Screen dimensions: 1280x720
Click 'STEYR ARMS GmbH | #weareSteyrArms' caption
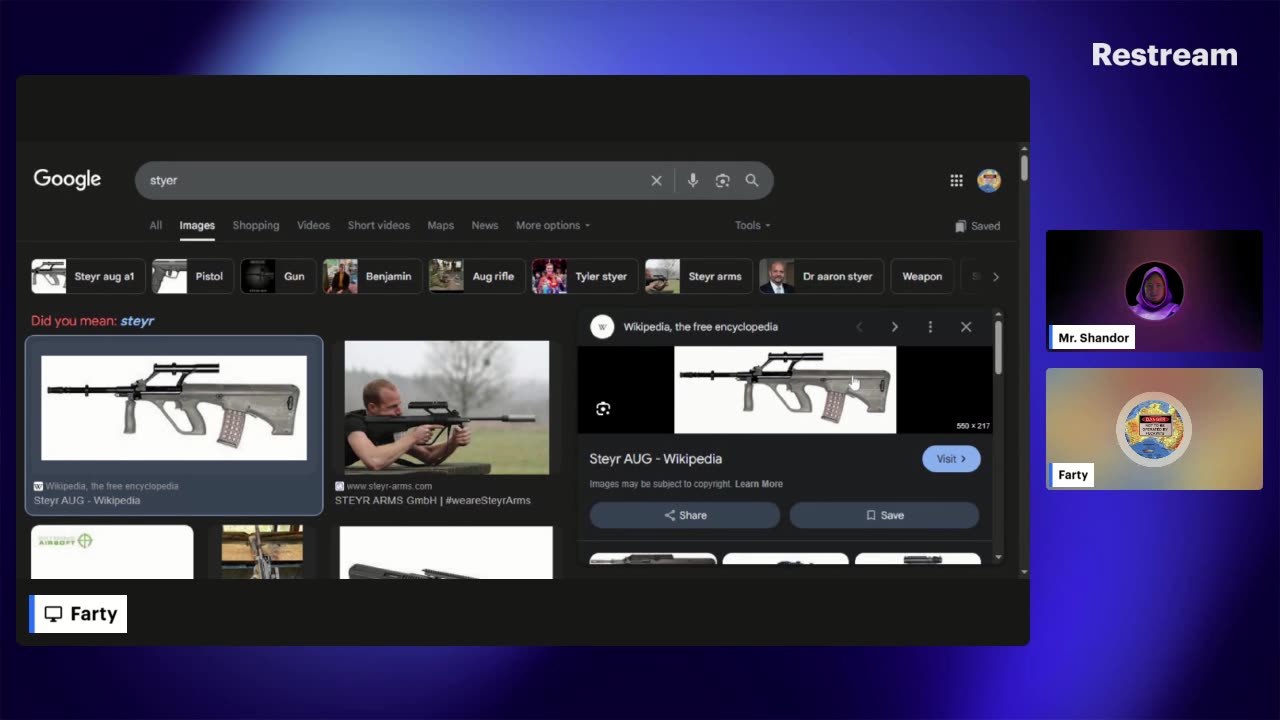(433, 501)
